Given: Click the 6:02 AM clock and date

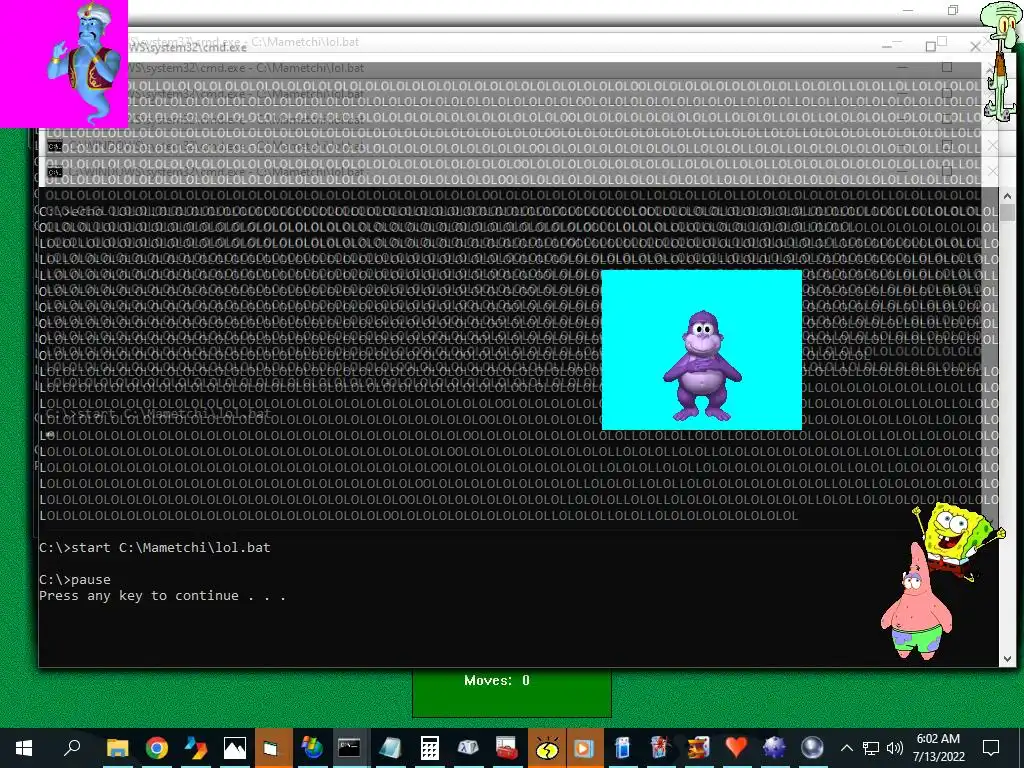Looking at the screenshot, I should pyautogui.click(x=938, y=748).
